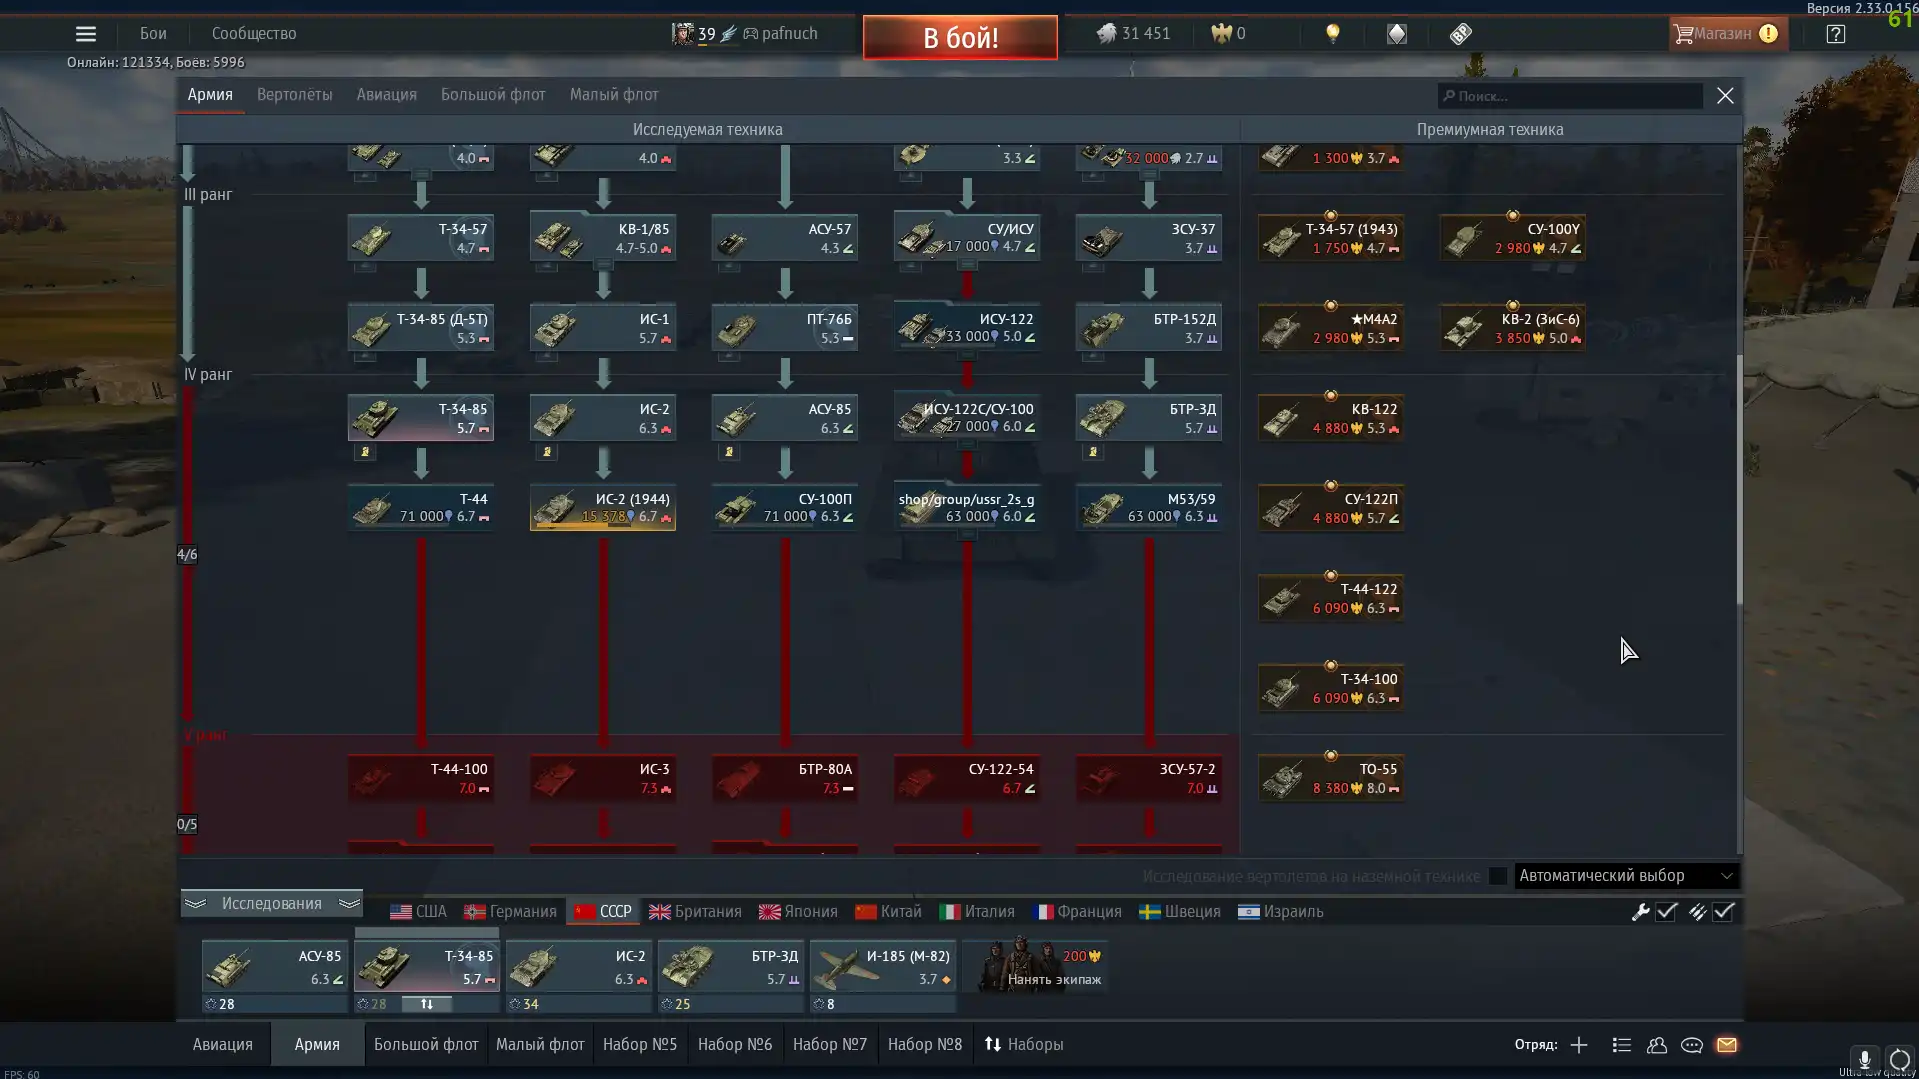Toggle helicopter research on ground vehicles checkbox
Screen dimensions: 1919x1079
coord(1498,876)
